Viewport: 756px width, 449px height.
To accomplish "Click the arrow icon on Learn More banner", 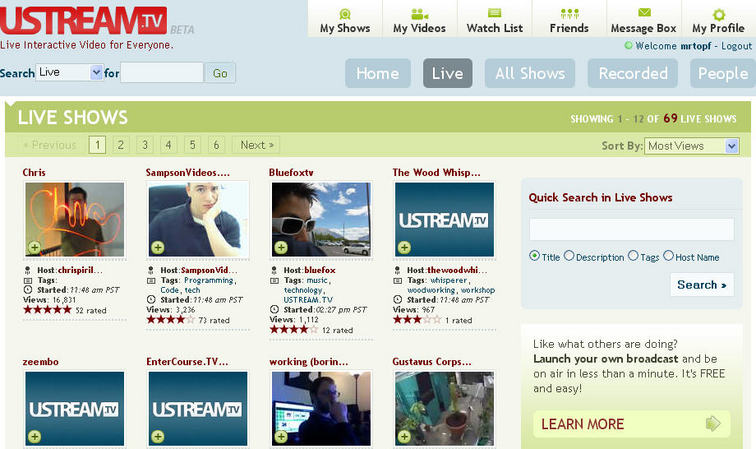I will pyautogui.click(x=713, y=424).
